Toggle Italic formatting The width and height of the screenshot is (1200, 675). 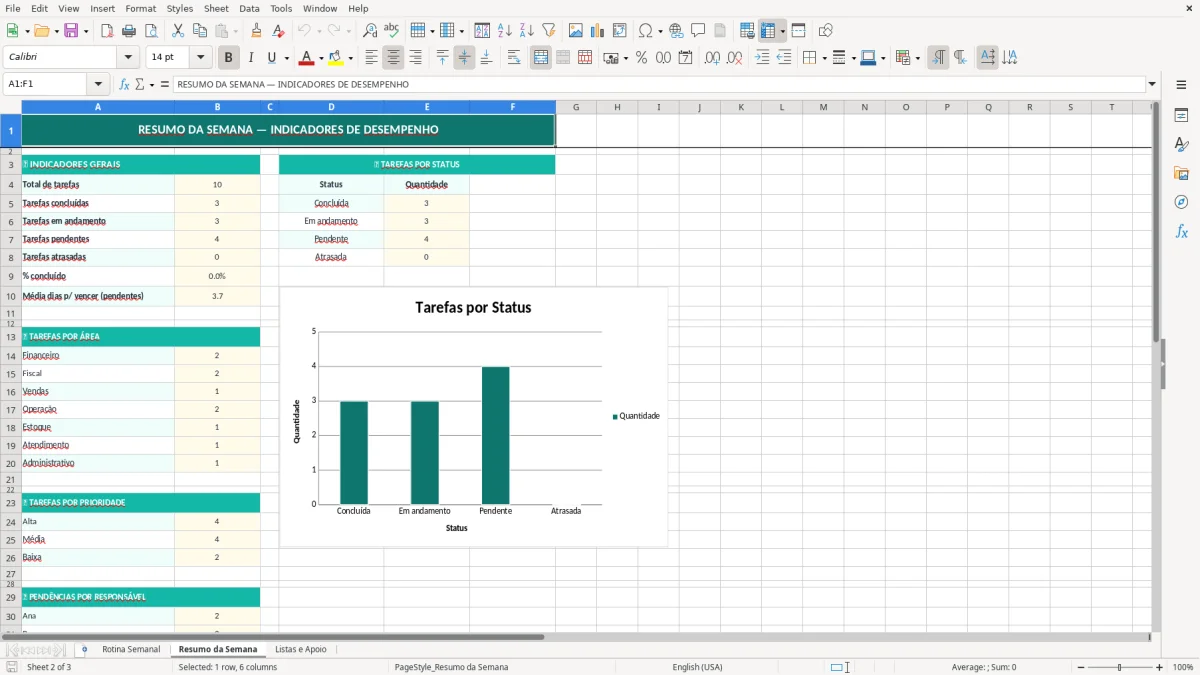click(251, 58)
